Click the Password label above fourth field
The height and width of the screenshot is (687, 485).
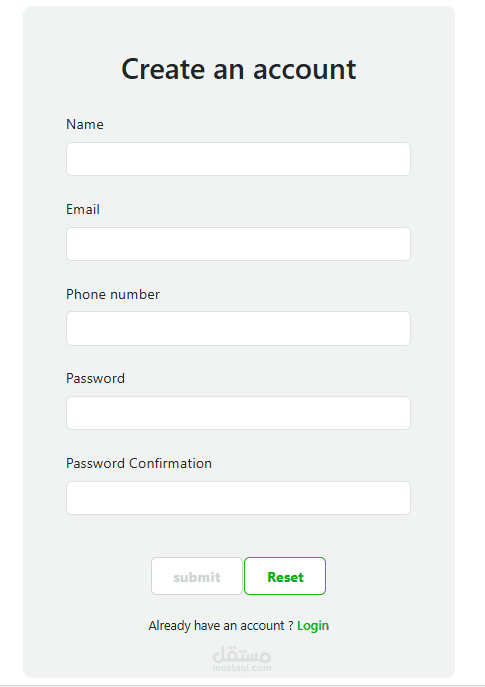(x=96, y=379)
